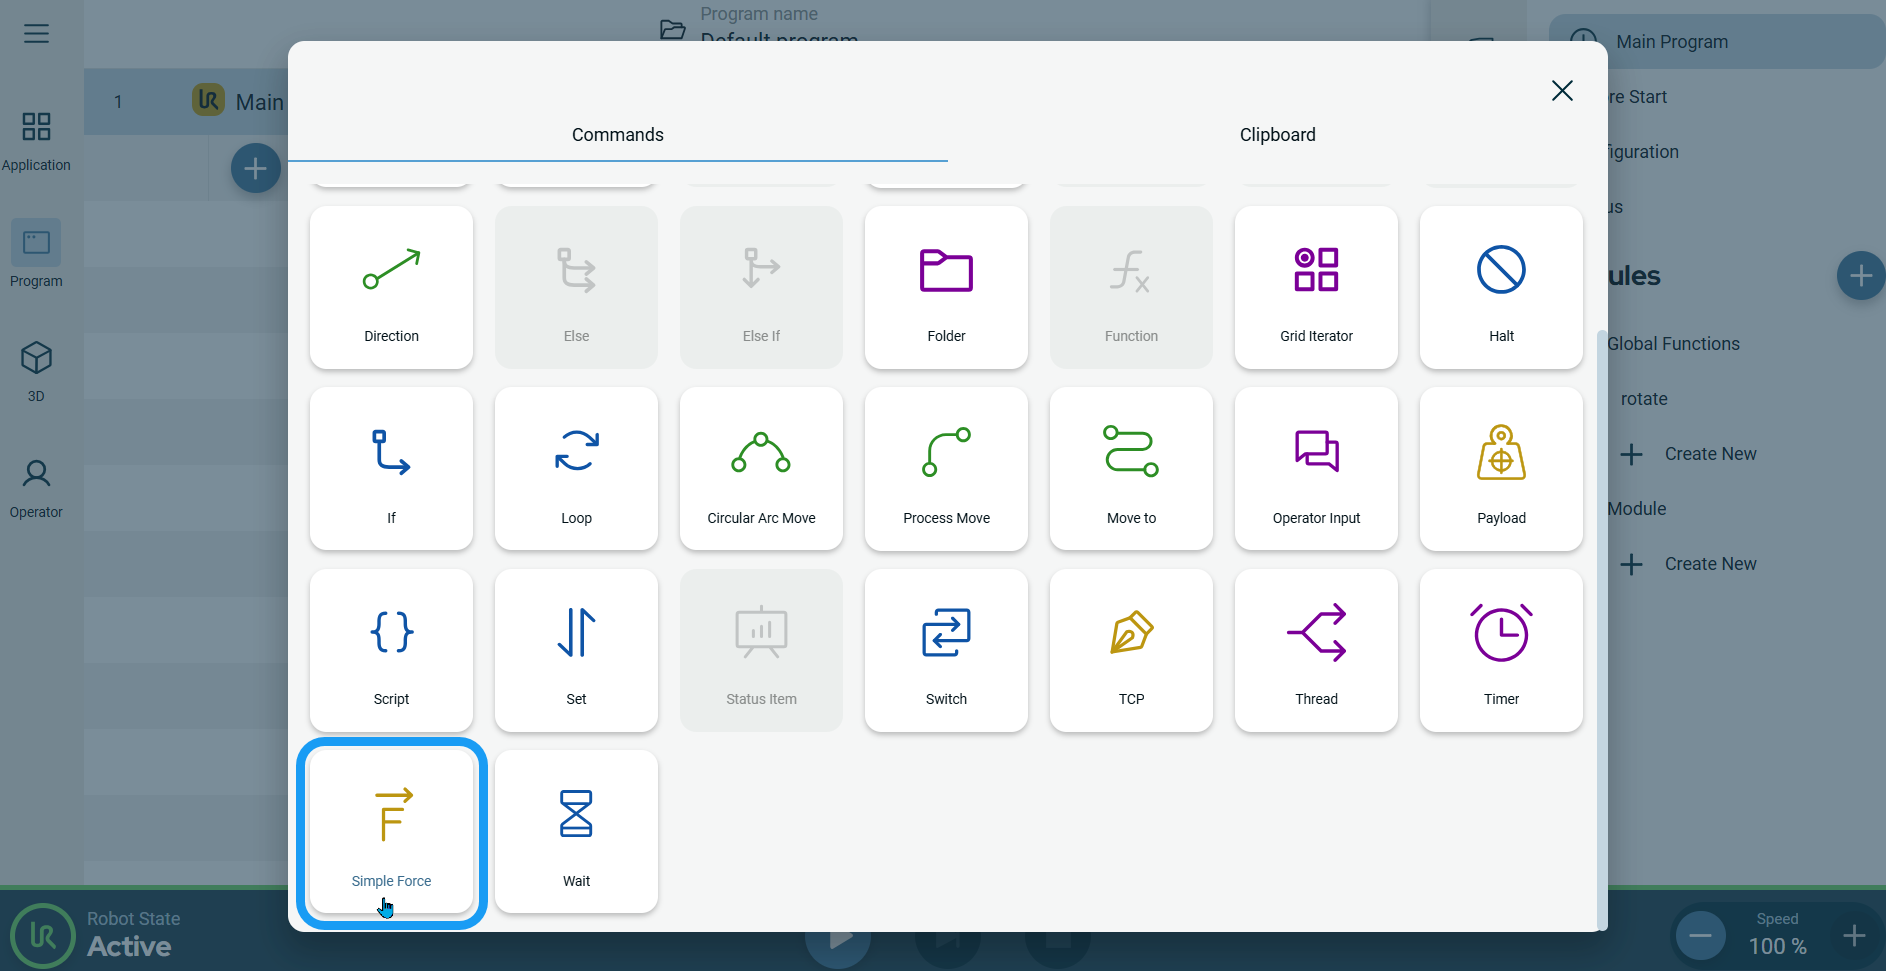Viewport: 1886px width, 971px height.
Task: Add a Script command
Action: [x=391, y=650]
